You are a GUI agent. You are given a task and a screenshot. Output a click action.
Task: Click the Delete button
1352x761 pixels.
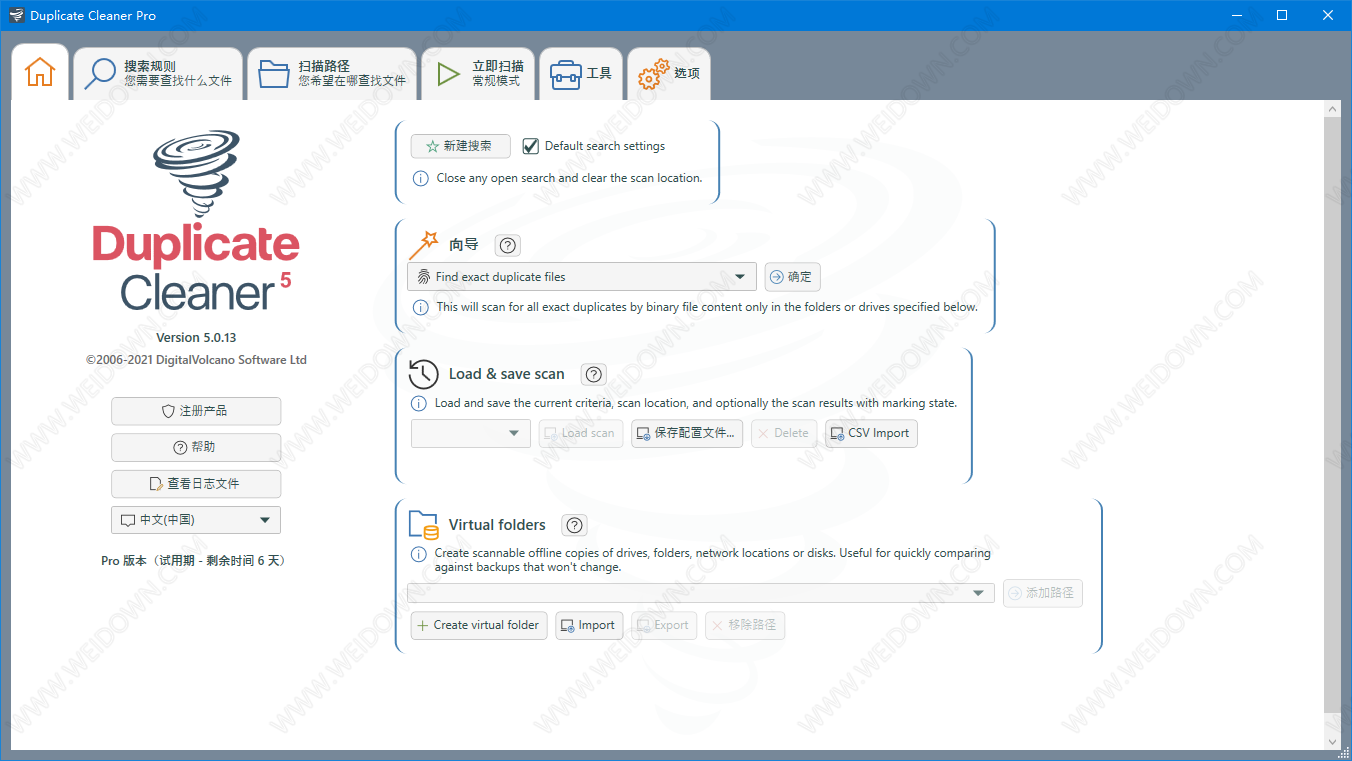coord(784,433)
